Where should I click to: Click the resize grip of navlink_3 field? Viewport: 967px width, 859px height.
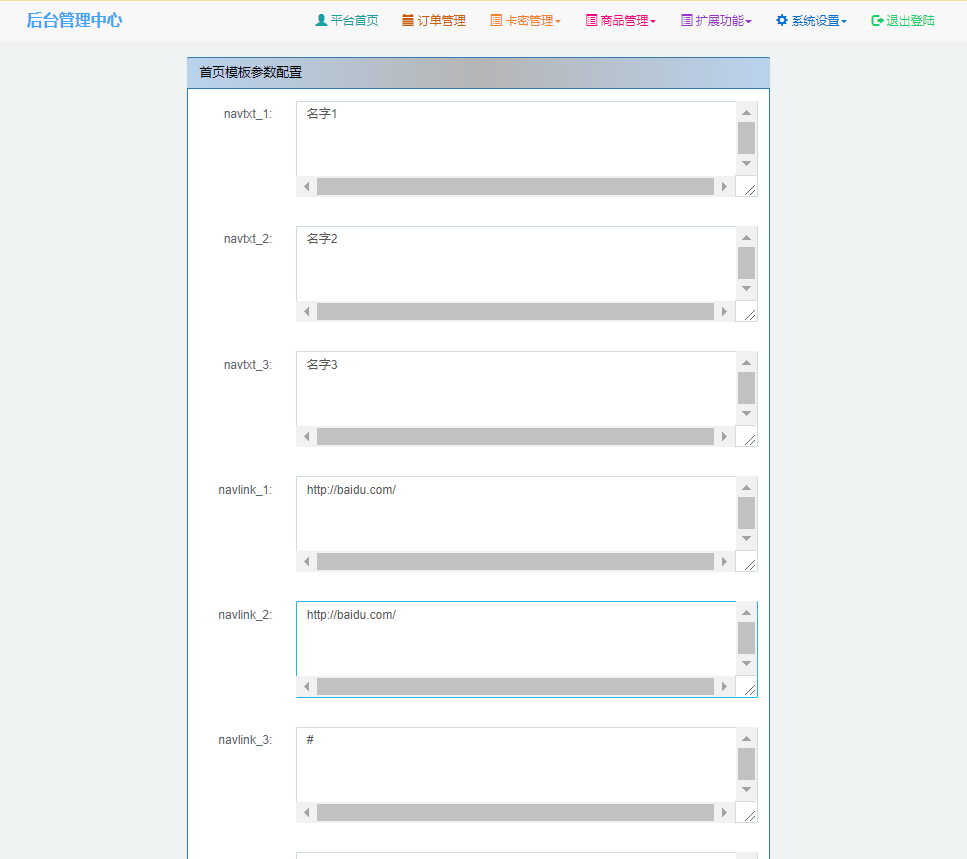749,816
